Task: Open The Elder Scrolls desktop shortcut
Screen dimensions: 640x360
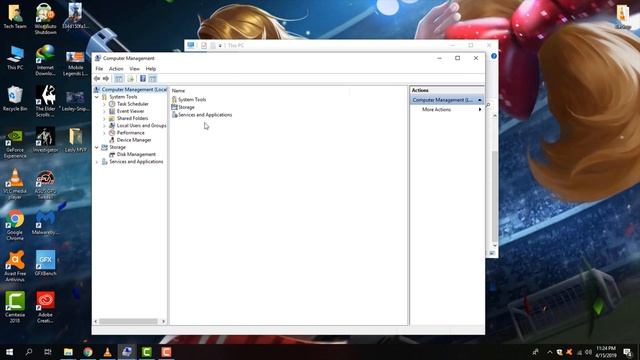Action: [x=45, y=101]
